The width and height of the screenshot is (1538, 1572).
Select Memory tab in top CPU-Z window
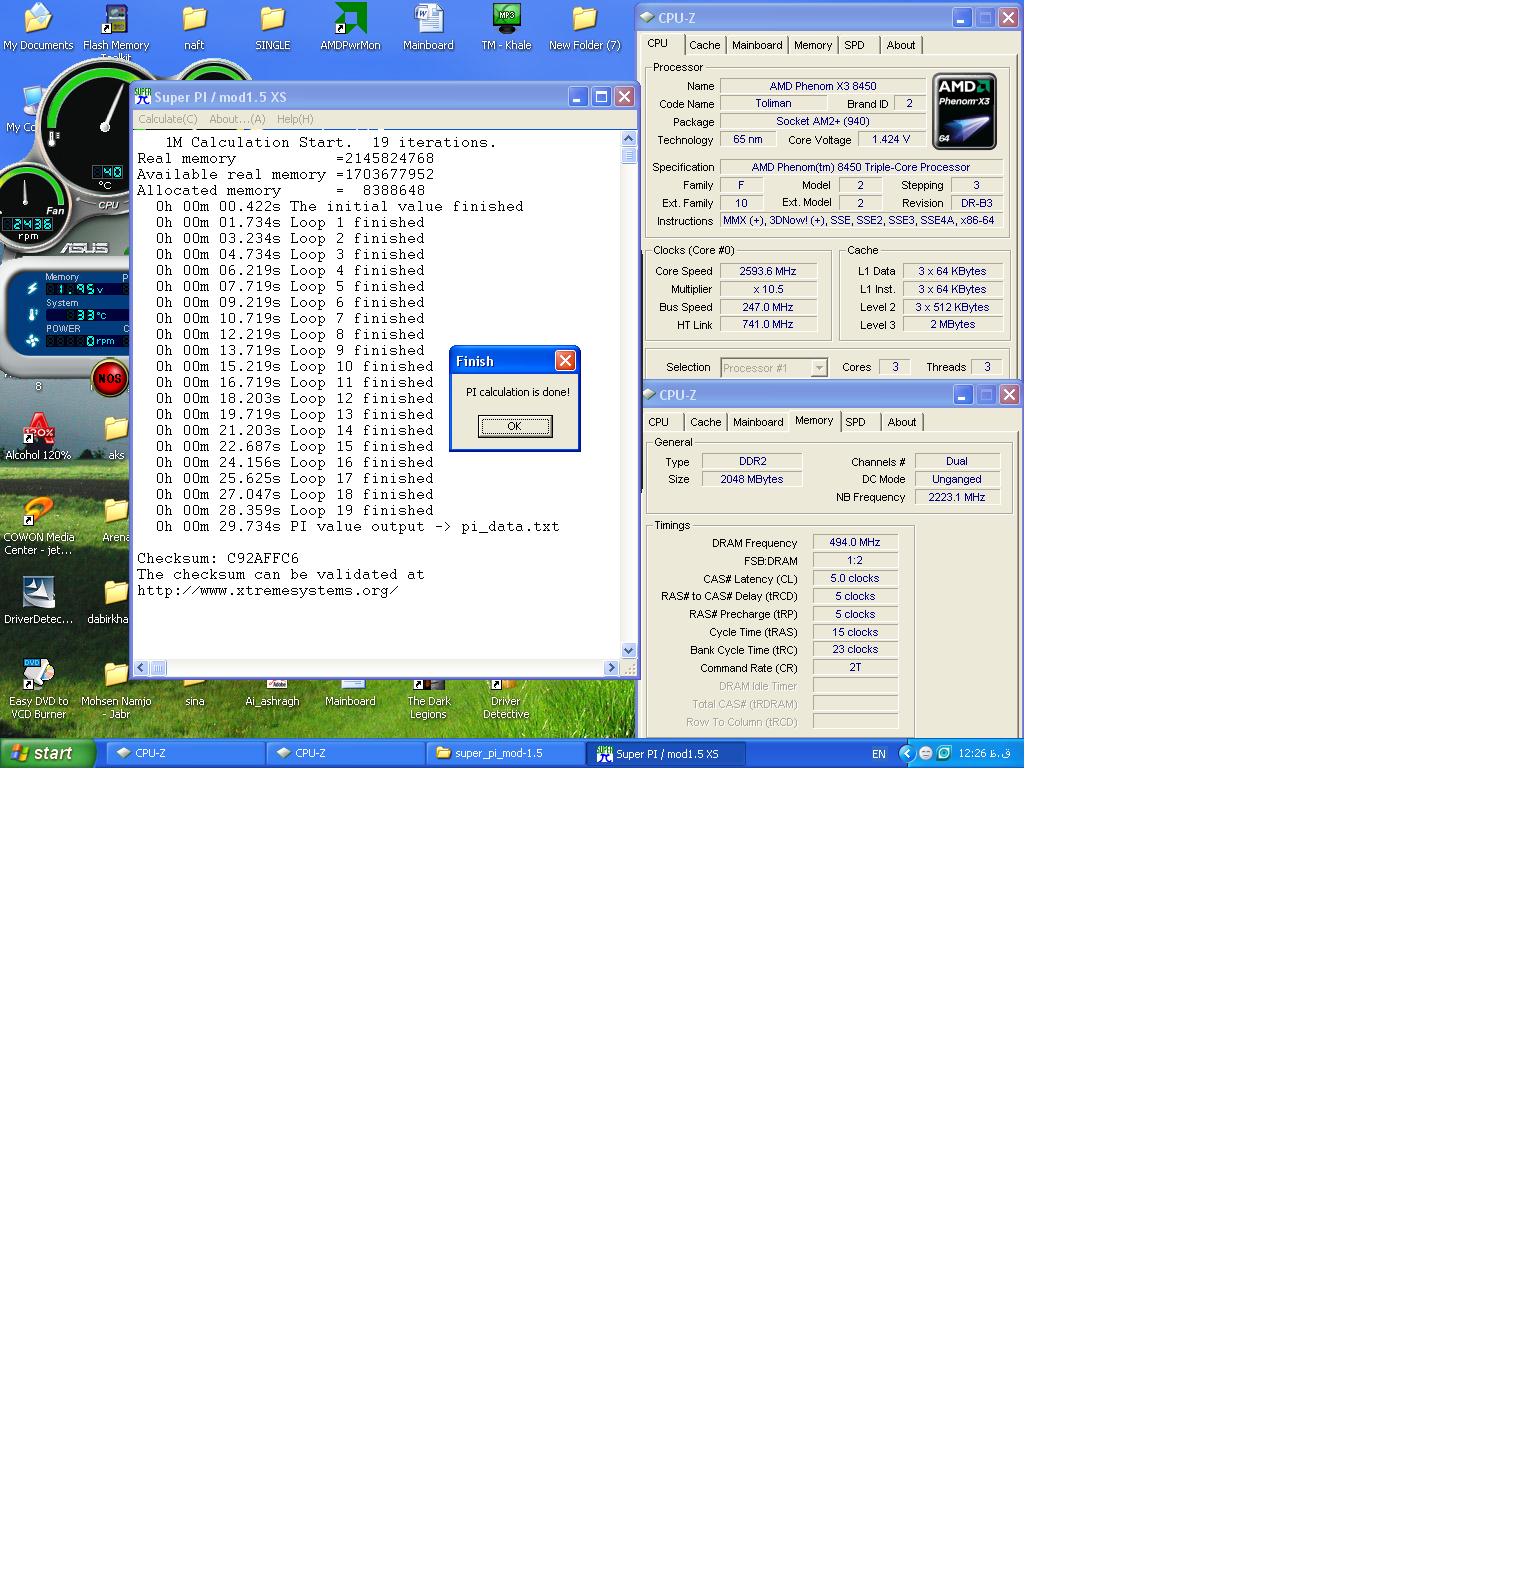point(813,45)
